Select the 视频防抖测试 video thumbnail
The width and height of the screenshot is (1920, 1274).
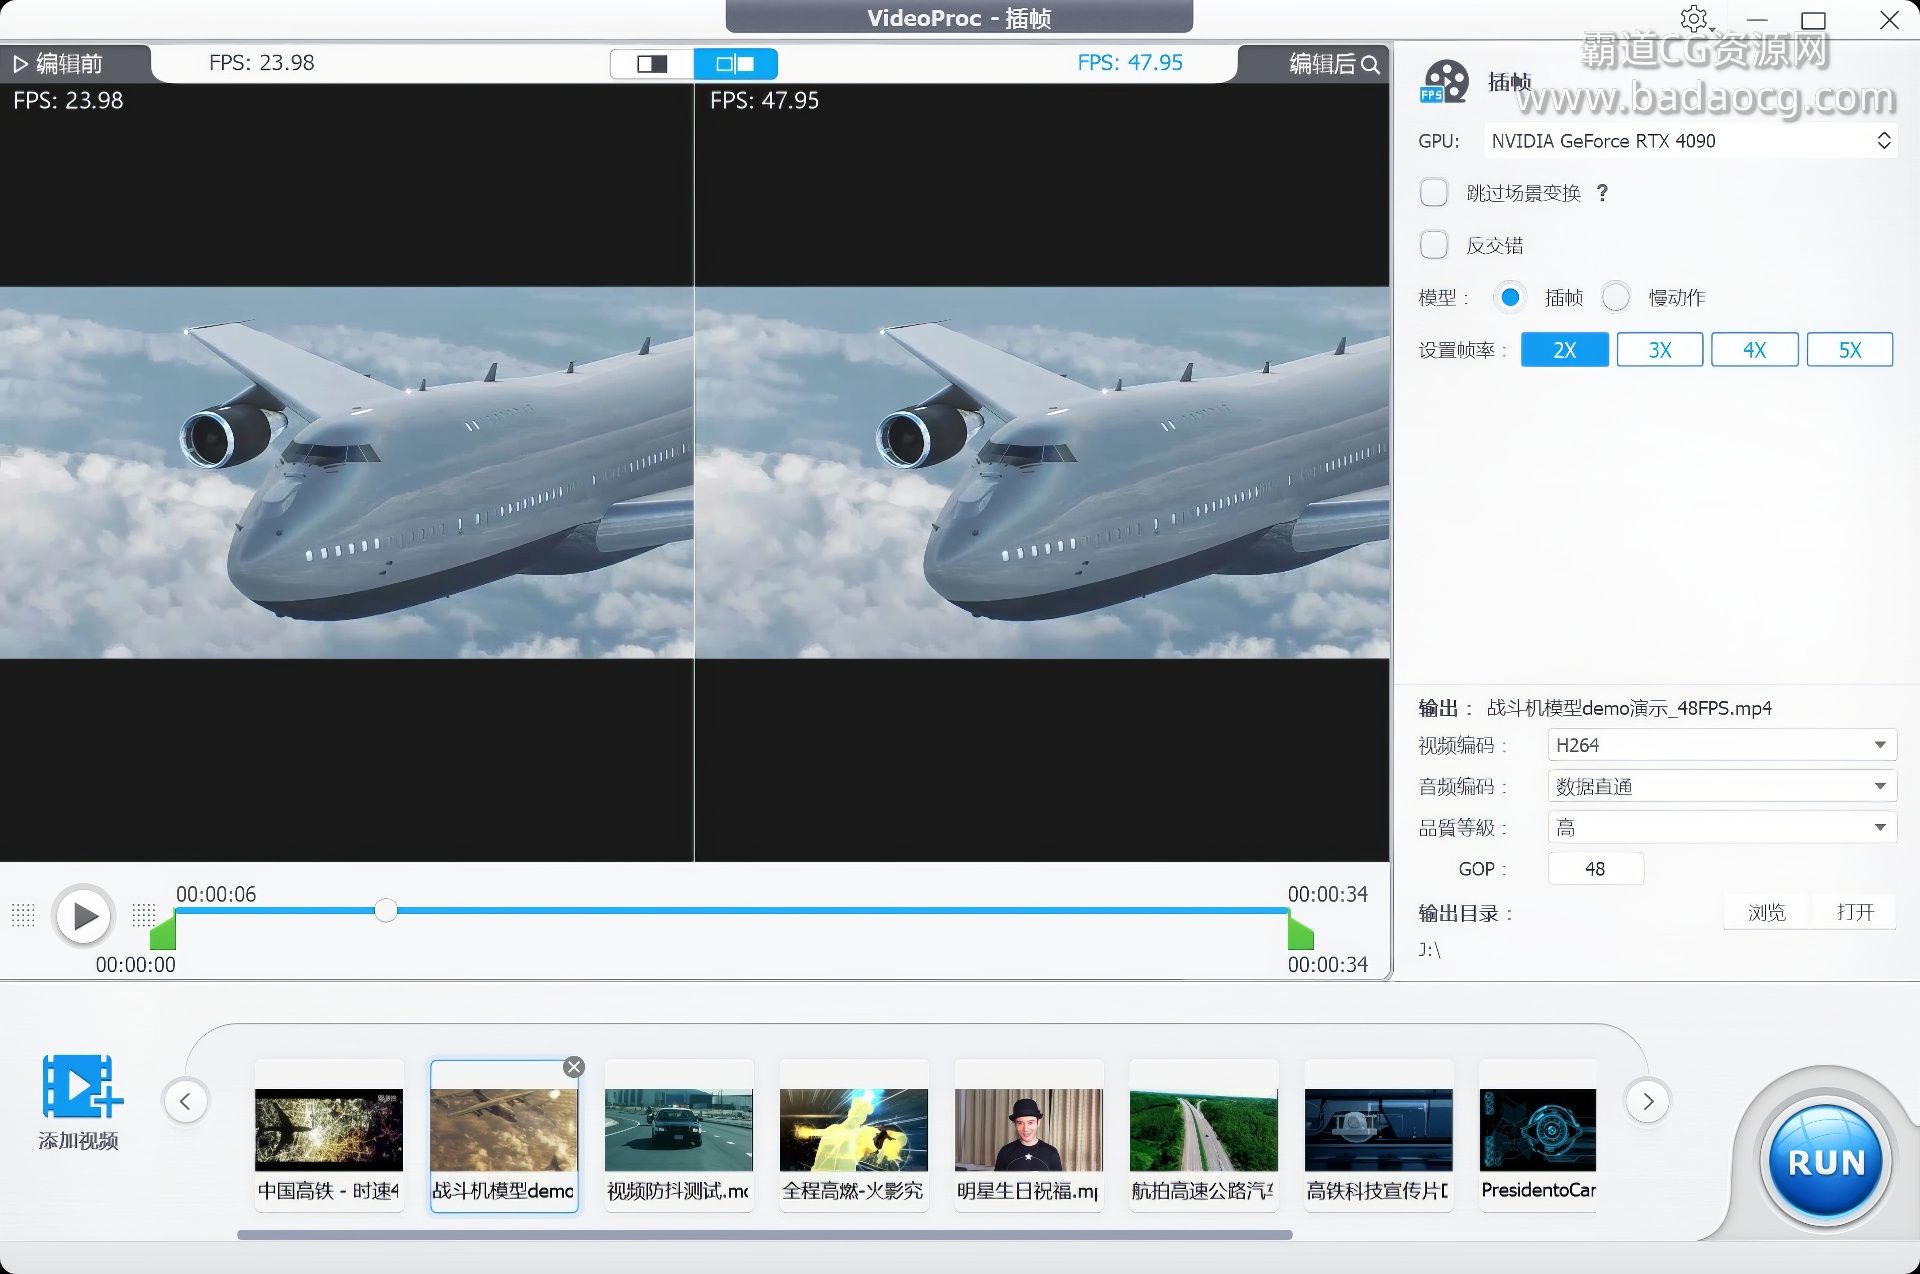pos(679,1136)
